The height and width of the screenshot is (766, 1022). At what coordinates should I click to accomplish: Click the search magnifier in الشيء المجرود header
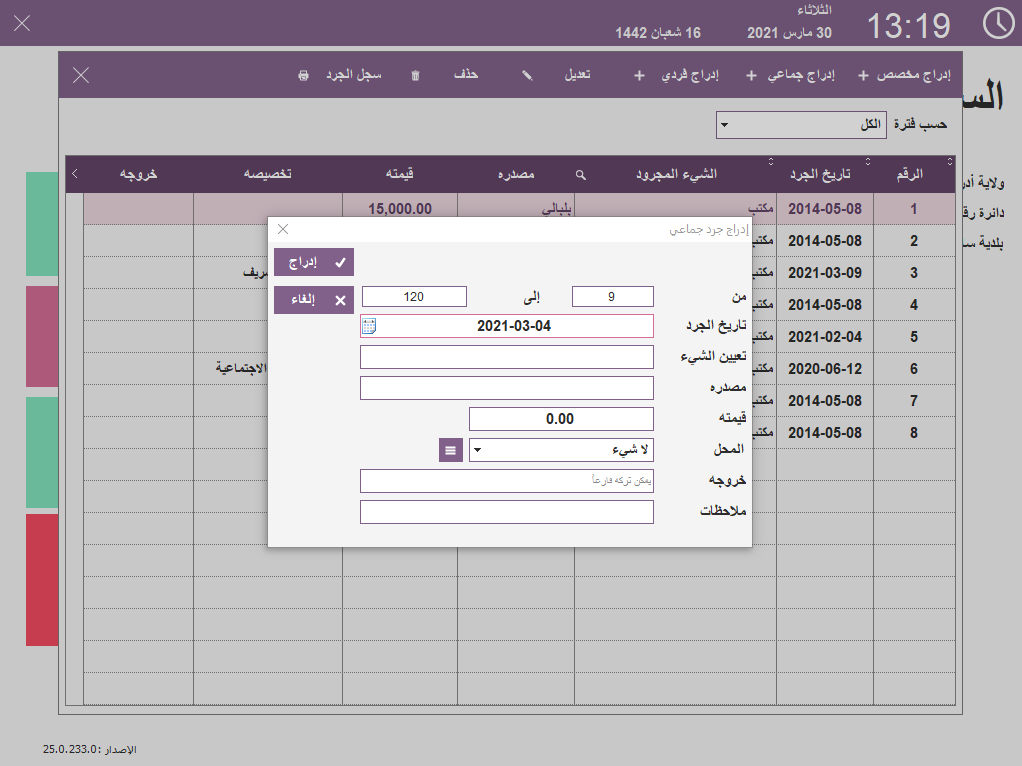(579, 175)
